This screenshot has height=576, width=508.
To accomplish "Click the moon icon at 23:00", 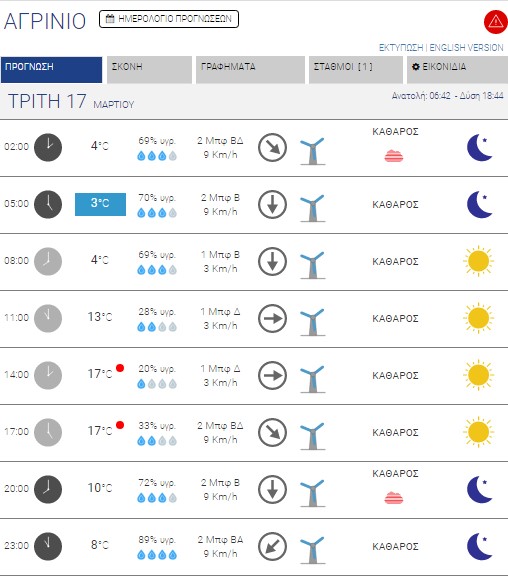I will tap(479, 546).
